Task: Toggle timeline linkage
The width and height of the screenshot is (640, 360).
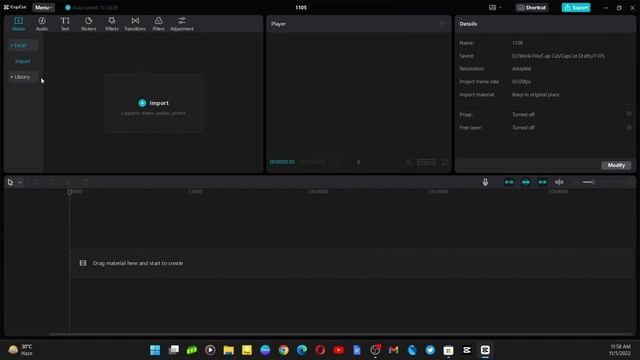Action: click(542, 182)
